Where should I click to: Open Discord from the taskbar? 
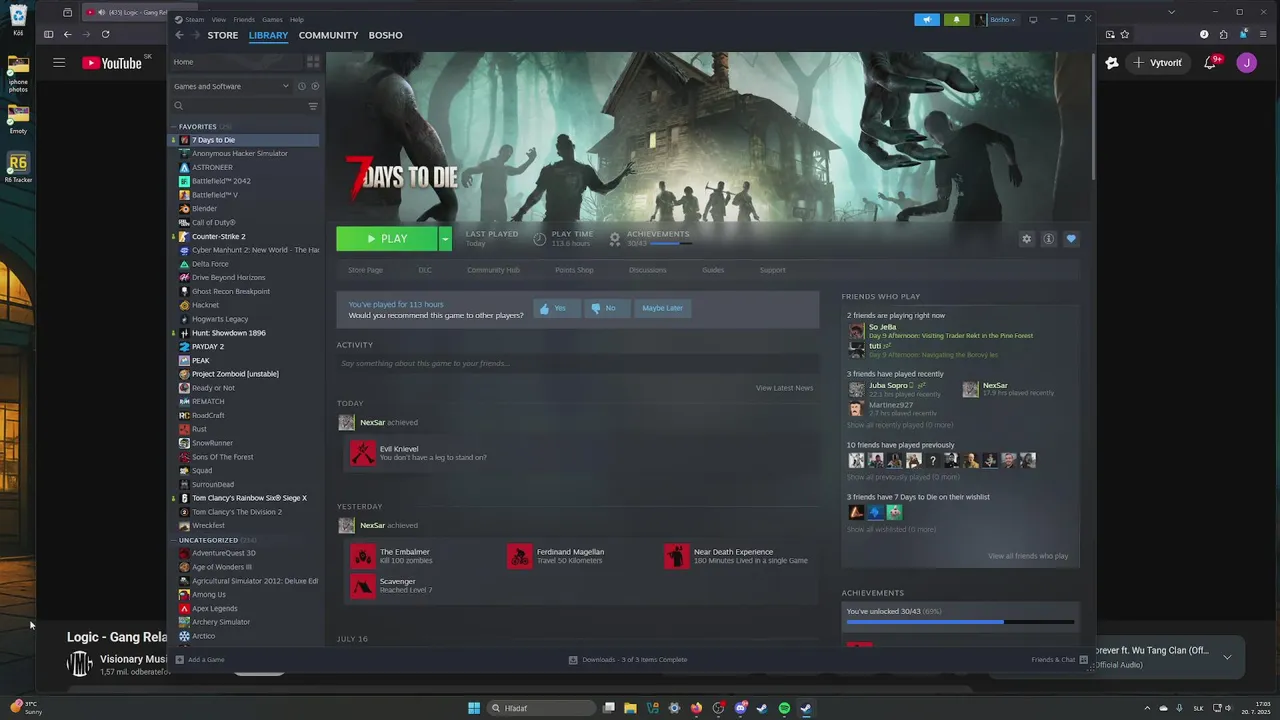coord(740,708)
